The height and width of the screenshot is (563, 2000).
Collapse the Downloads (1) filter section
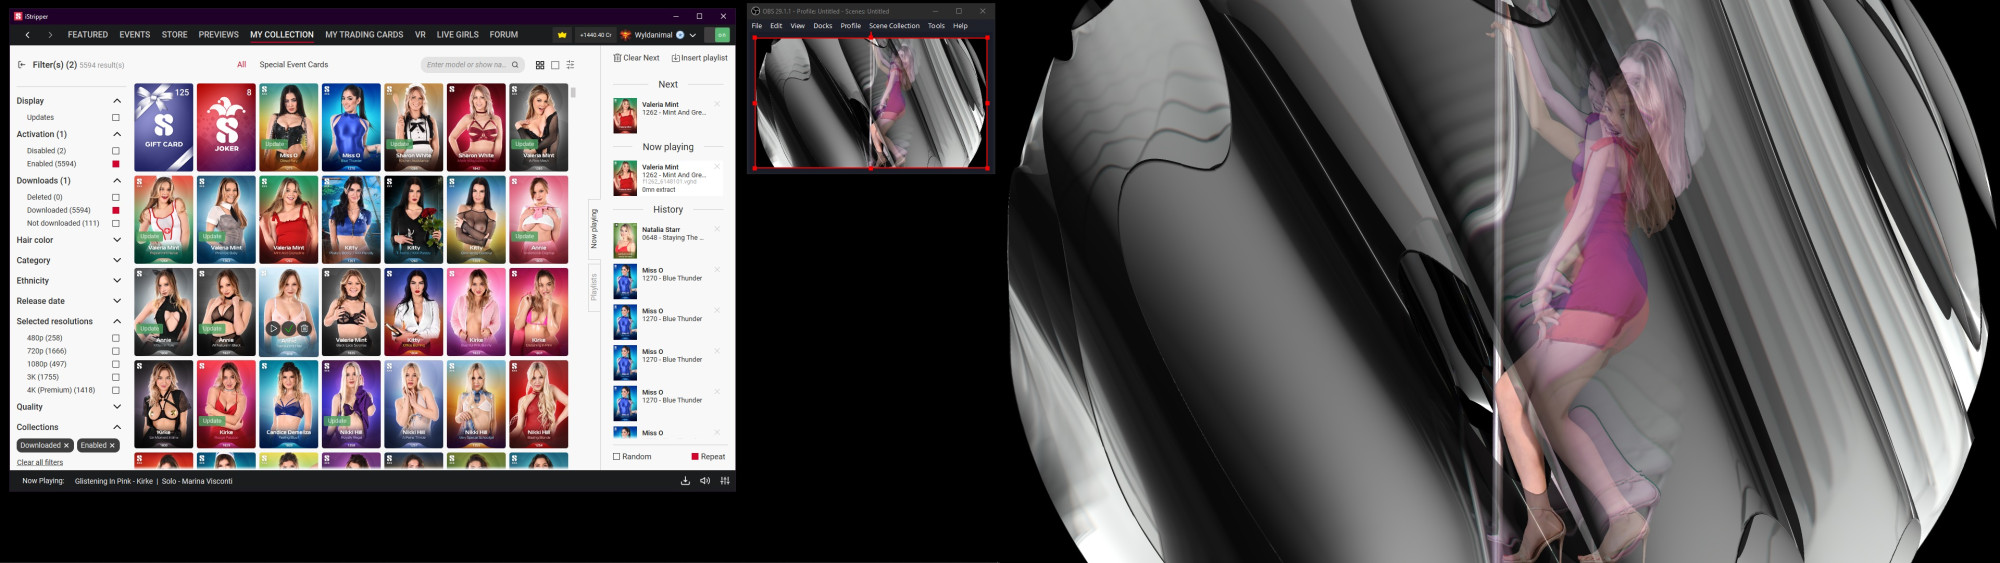pos(117,181)
